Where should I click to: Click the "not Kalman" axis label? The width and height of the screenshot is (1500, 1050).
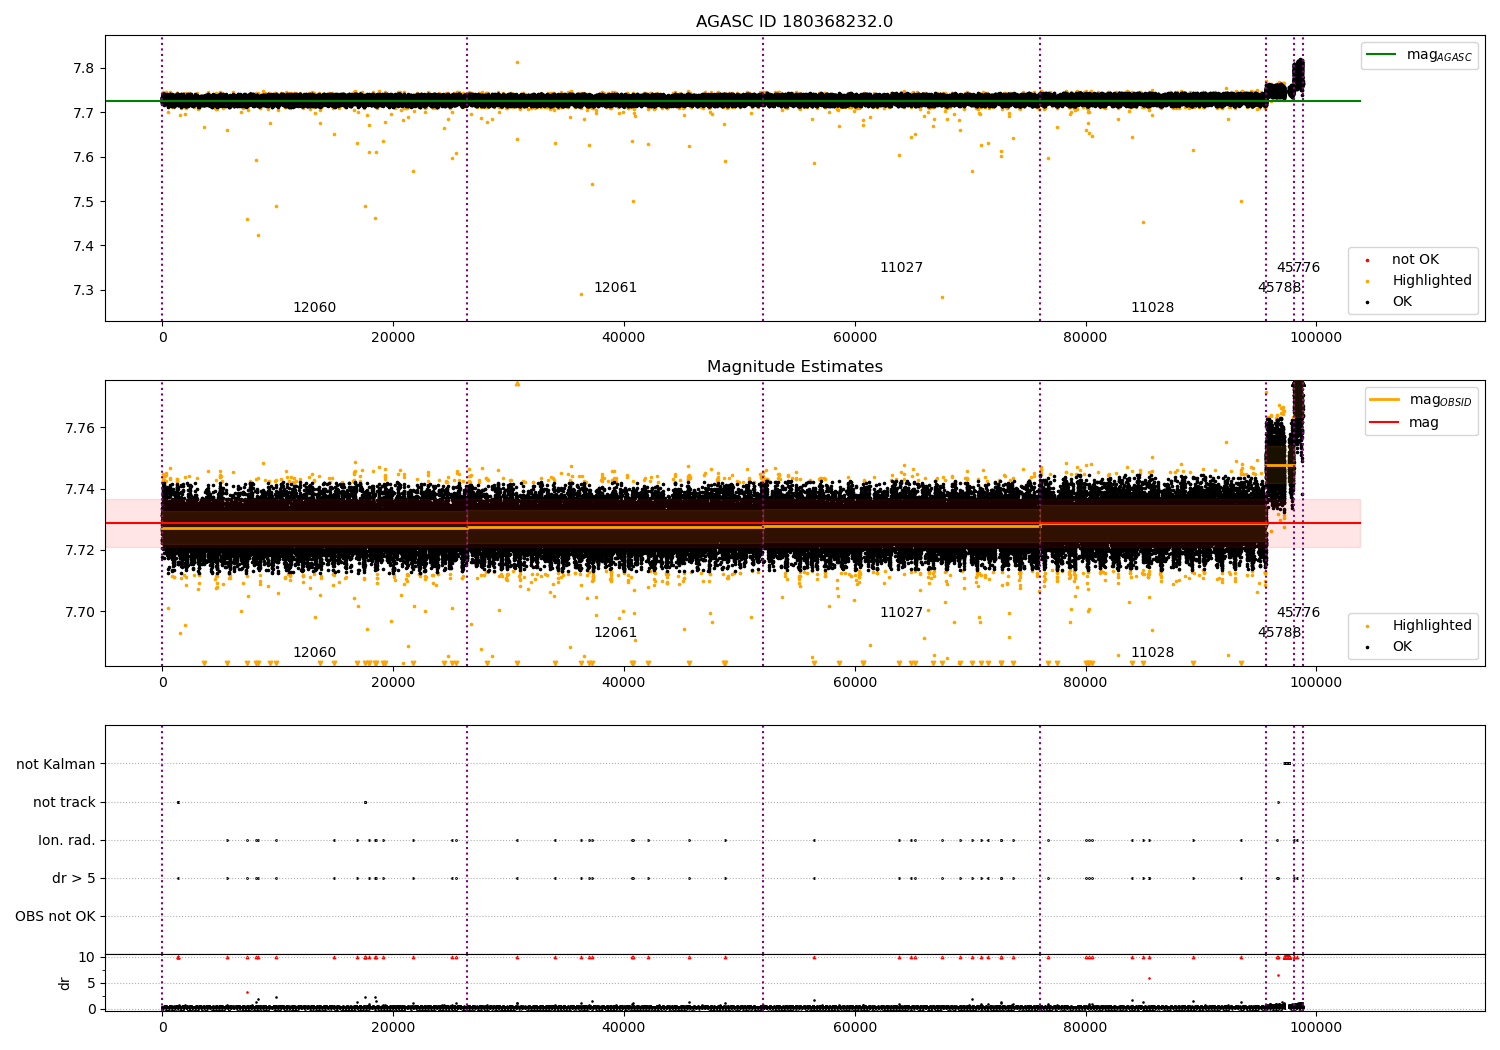click(x=56, y=764)
